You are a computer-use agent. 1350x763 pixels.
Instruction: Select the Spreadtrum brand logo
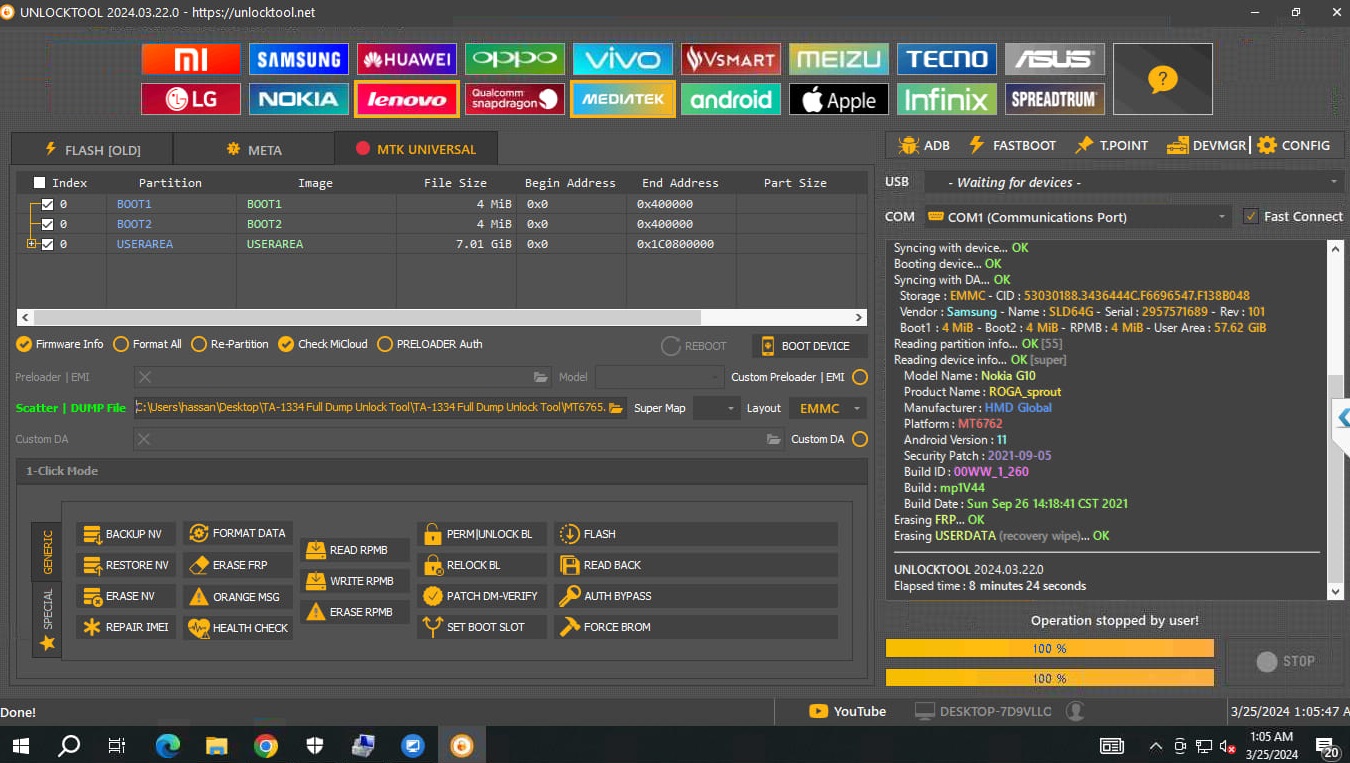pyautogui.click(x=1055, y=99)
